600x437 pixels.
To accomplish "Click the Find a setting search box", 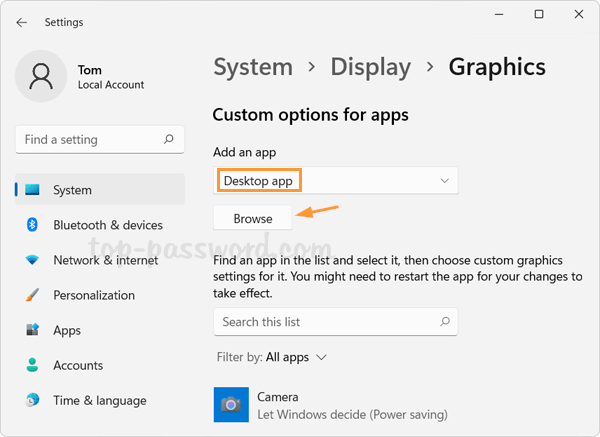I will tap(90, 140).
